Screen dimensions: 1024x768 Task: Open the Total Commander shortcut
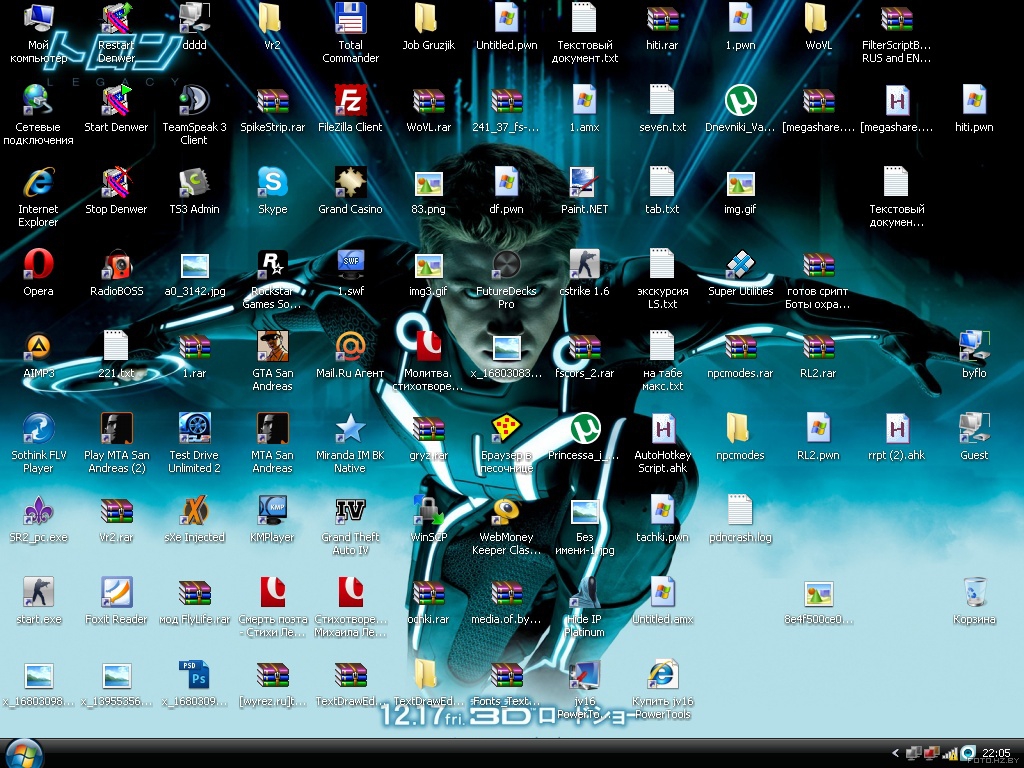coord(350,19)
